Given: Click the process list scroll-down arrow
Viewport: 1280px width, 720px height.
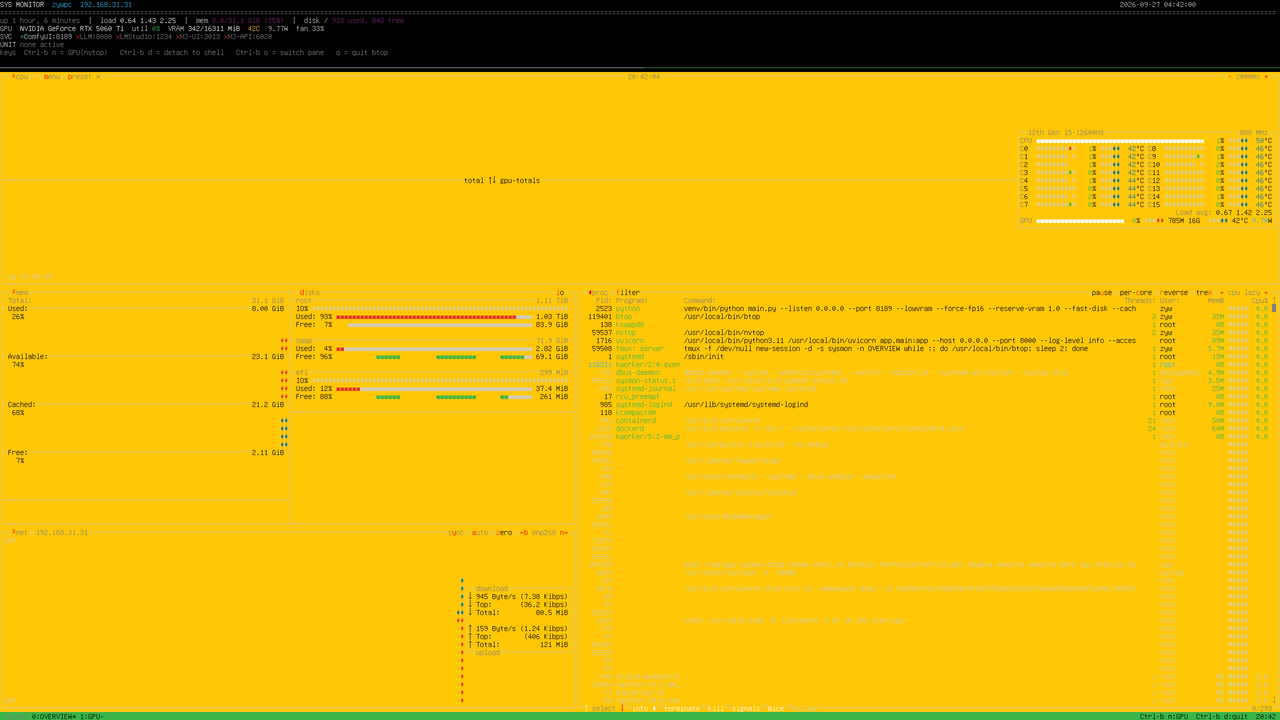Looking at the screenshot, I should click(1274, 701).
